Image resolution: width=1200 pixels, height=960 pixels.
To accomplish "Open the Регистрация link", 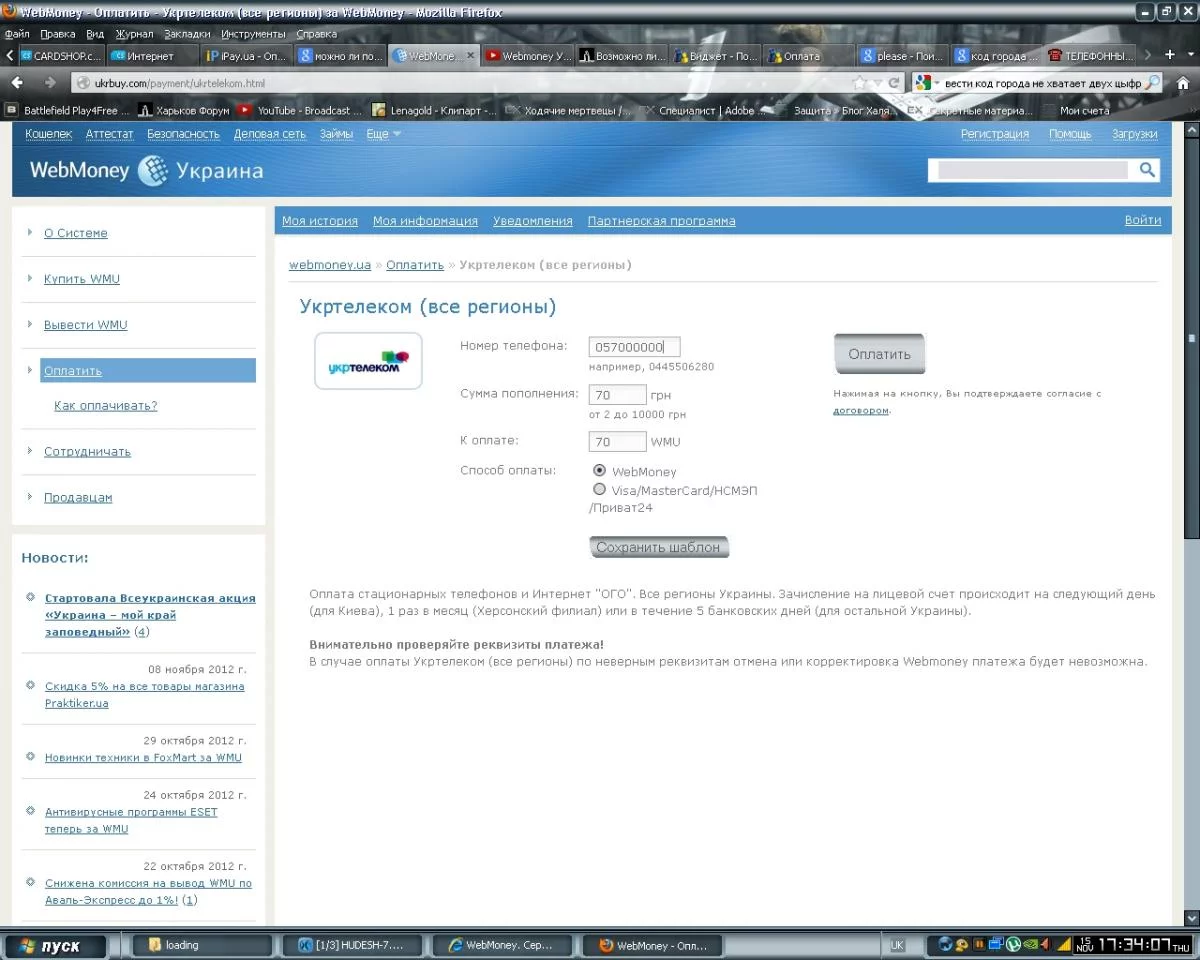I will coord(994,134).
